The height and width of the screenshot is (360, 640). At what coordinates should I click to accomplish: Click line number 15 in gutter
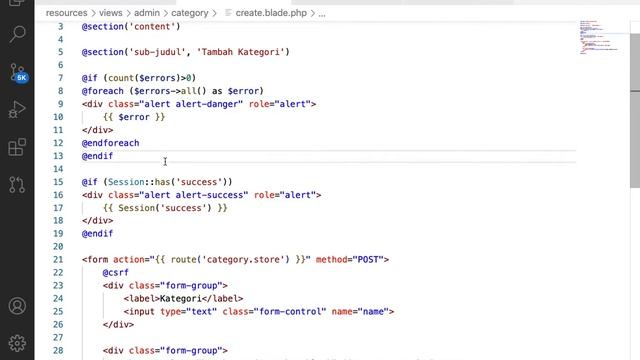pos(58,182)
